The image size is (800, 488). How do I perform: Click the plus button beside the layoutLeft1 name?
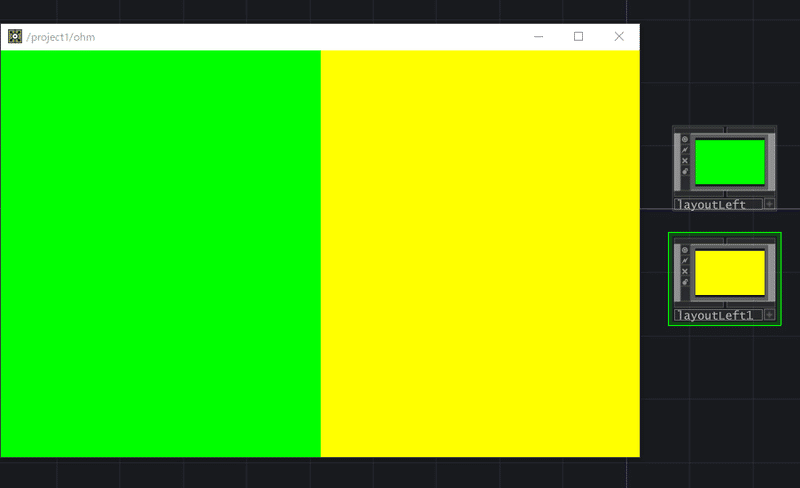click(x=769, y=315)
